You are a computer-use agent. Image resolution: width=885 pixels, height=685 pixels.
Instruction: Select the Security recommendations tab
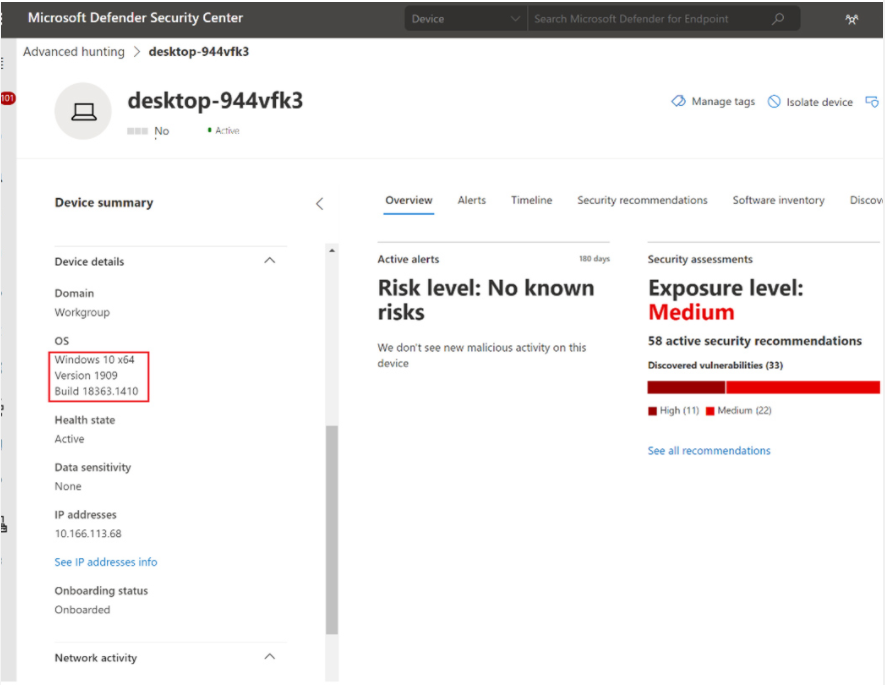pos(642,200)
